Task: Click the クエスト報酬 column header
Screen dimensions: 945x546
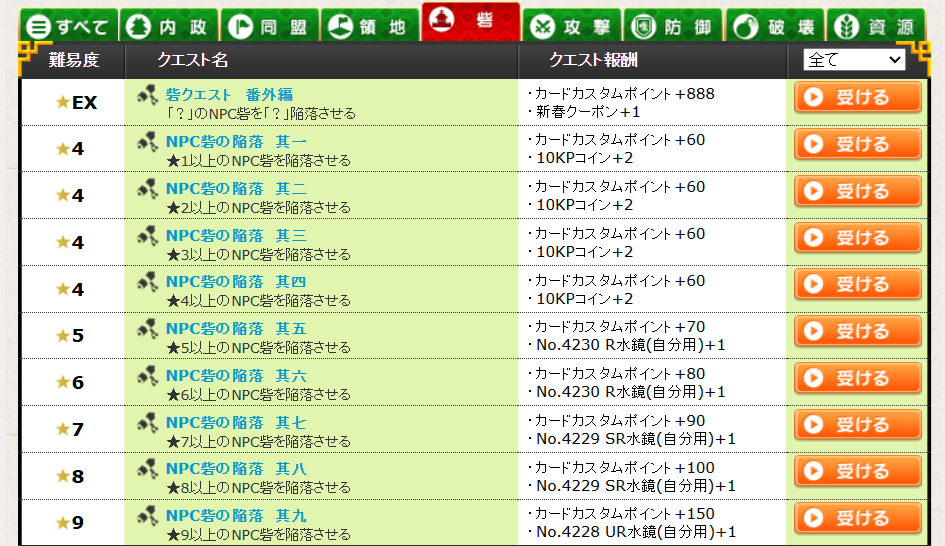Action: (593, 61)
